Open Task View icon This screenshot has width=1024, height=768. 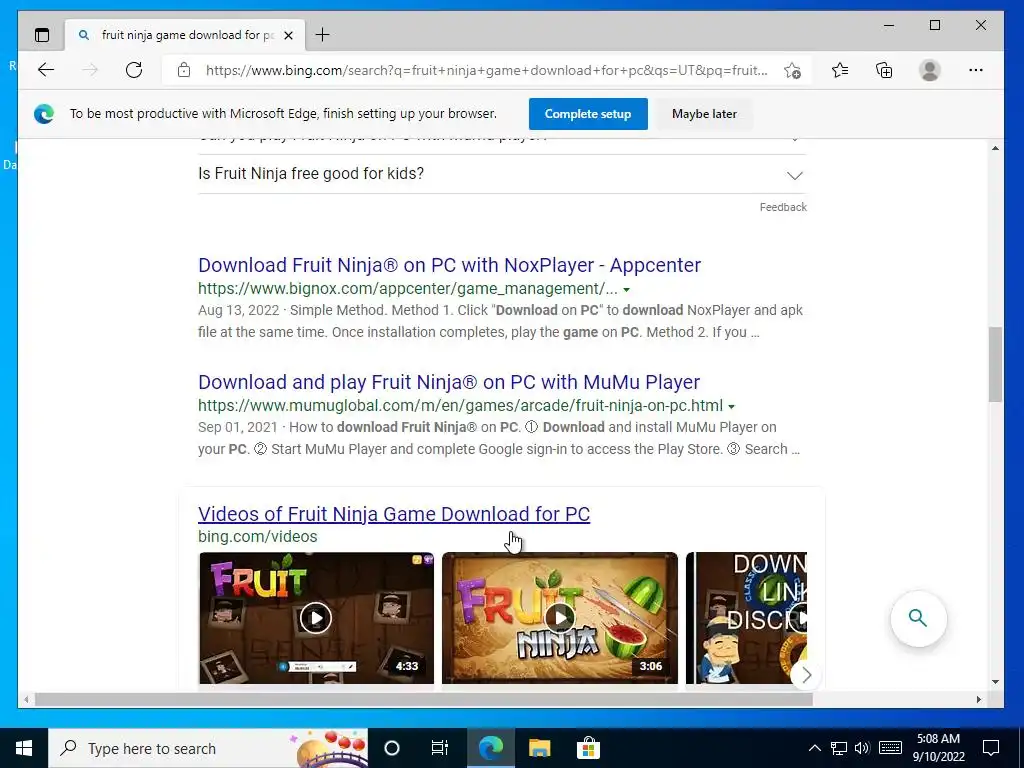coord(440,748)
